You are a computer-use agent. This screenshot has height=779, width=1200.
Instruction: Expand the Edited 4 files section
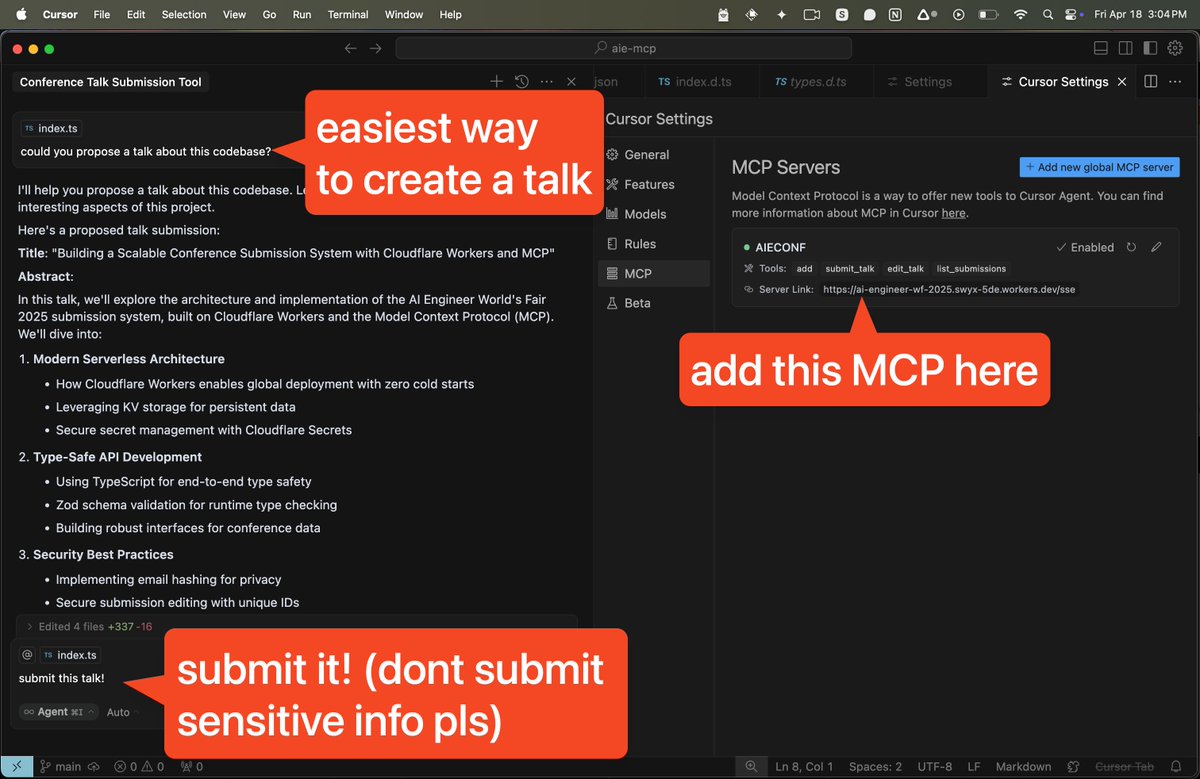tap(90, 627)
